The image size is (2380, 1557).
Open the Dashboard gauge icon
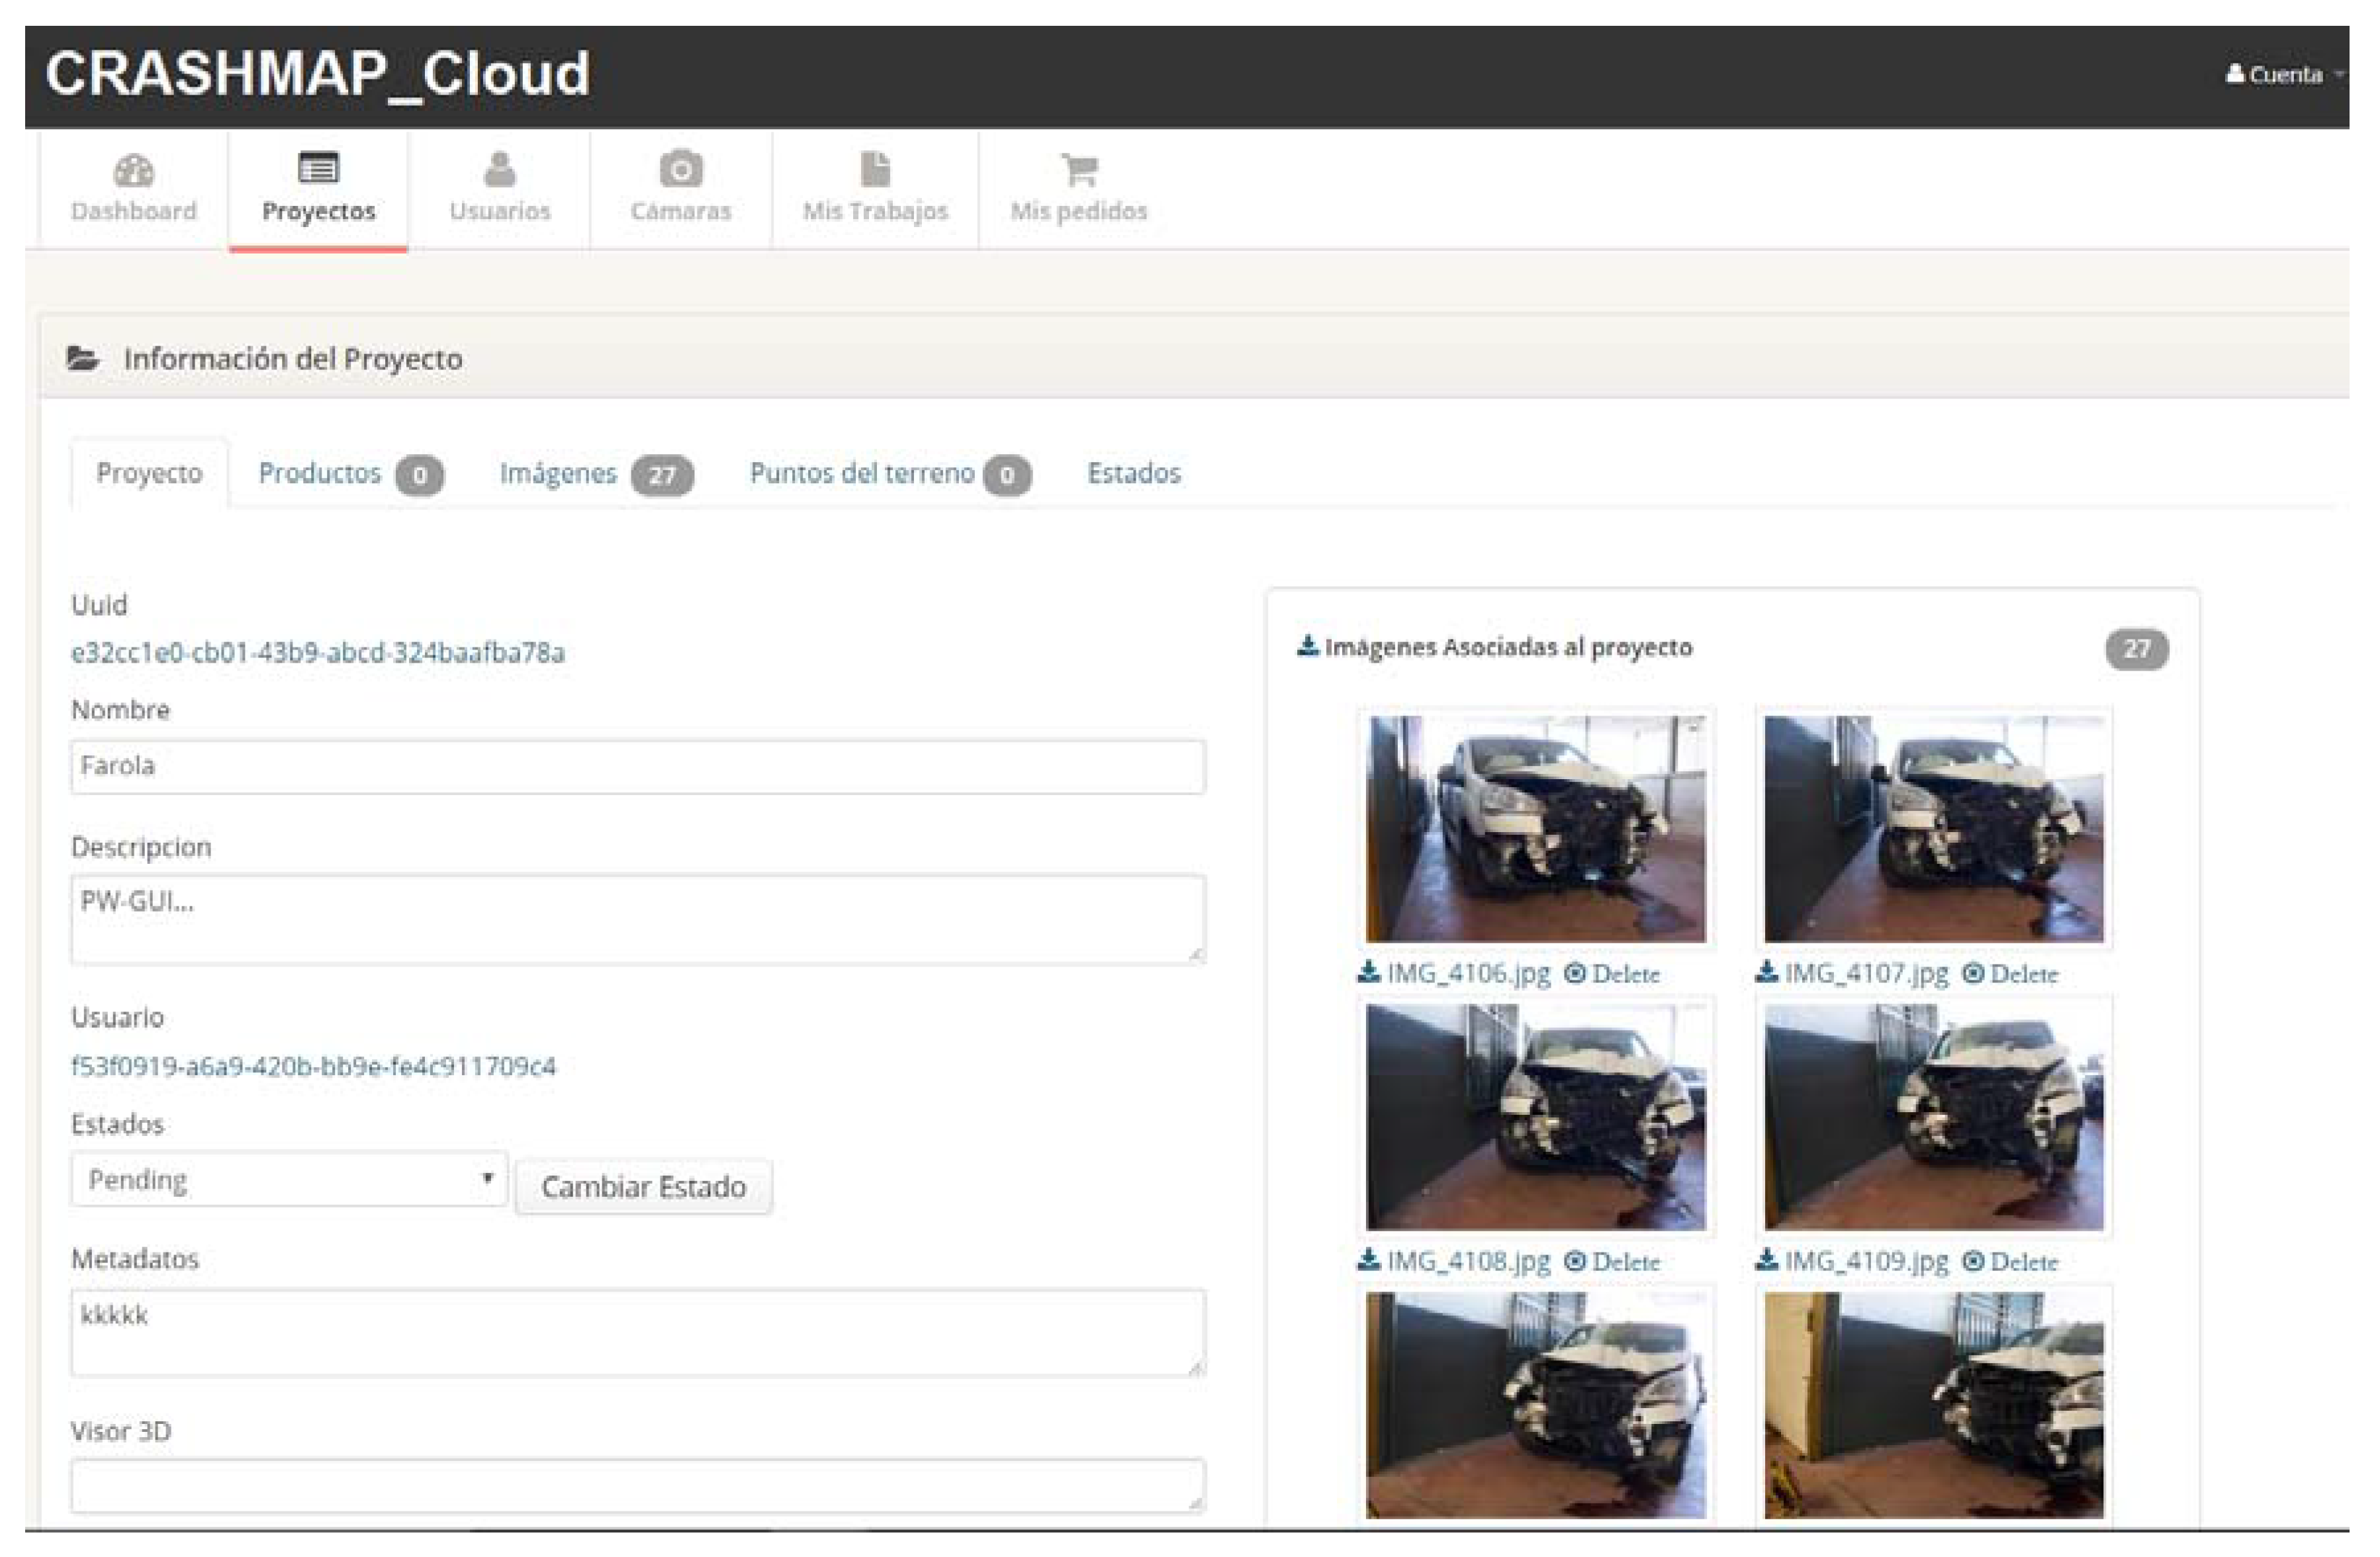pos(133,171)
